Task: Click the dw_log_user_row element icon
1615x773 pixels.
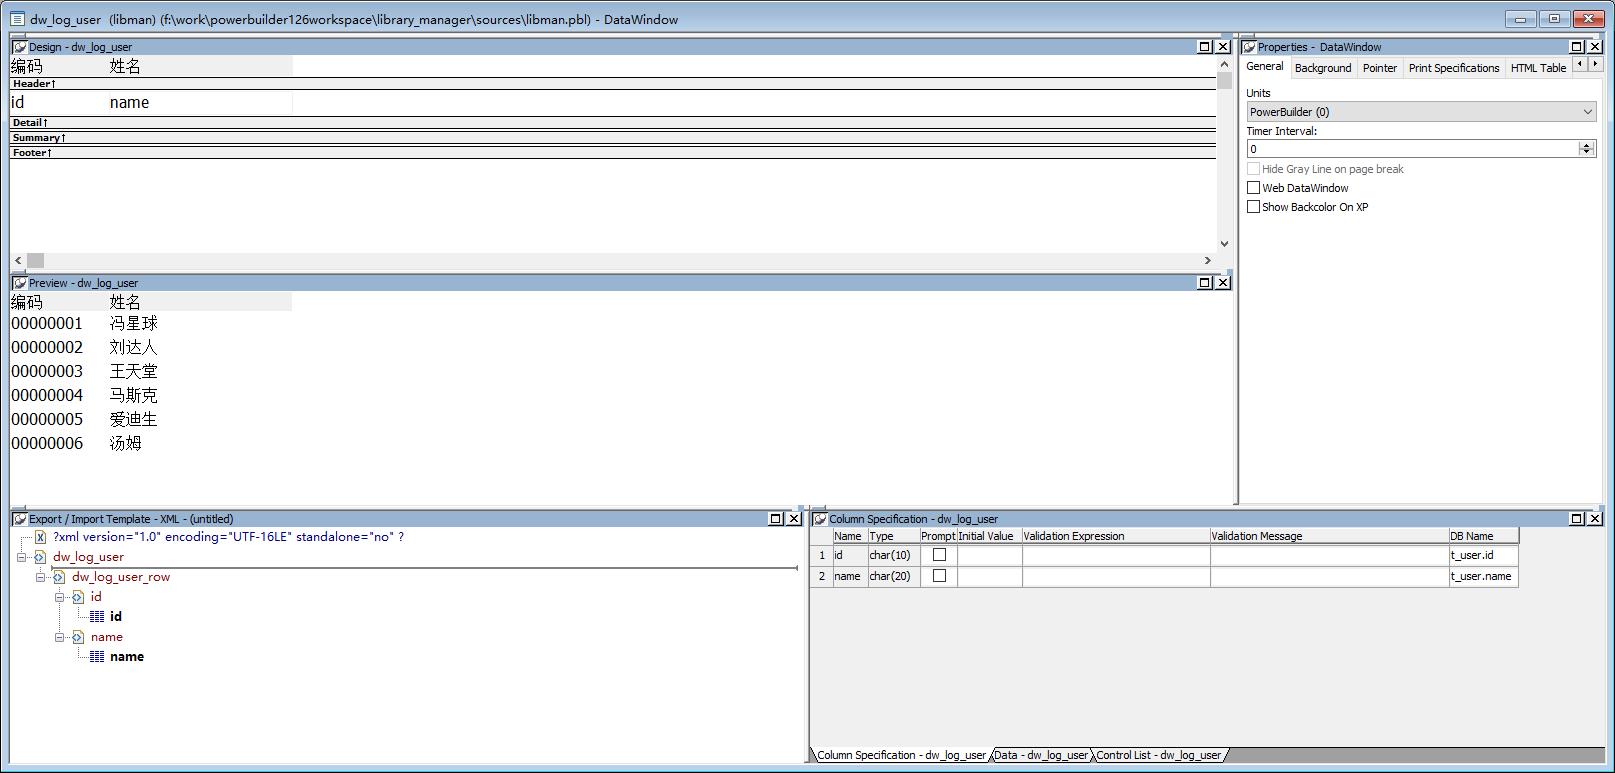Action: [59, 577]
